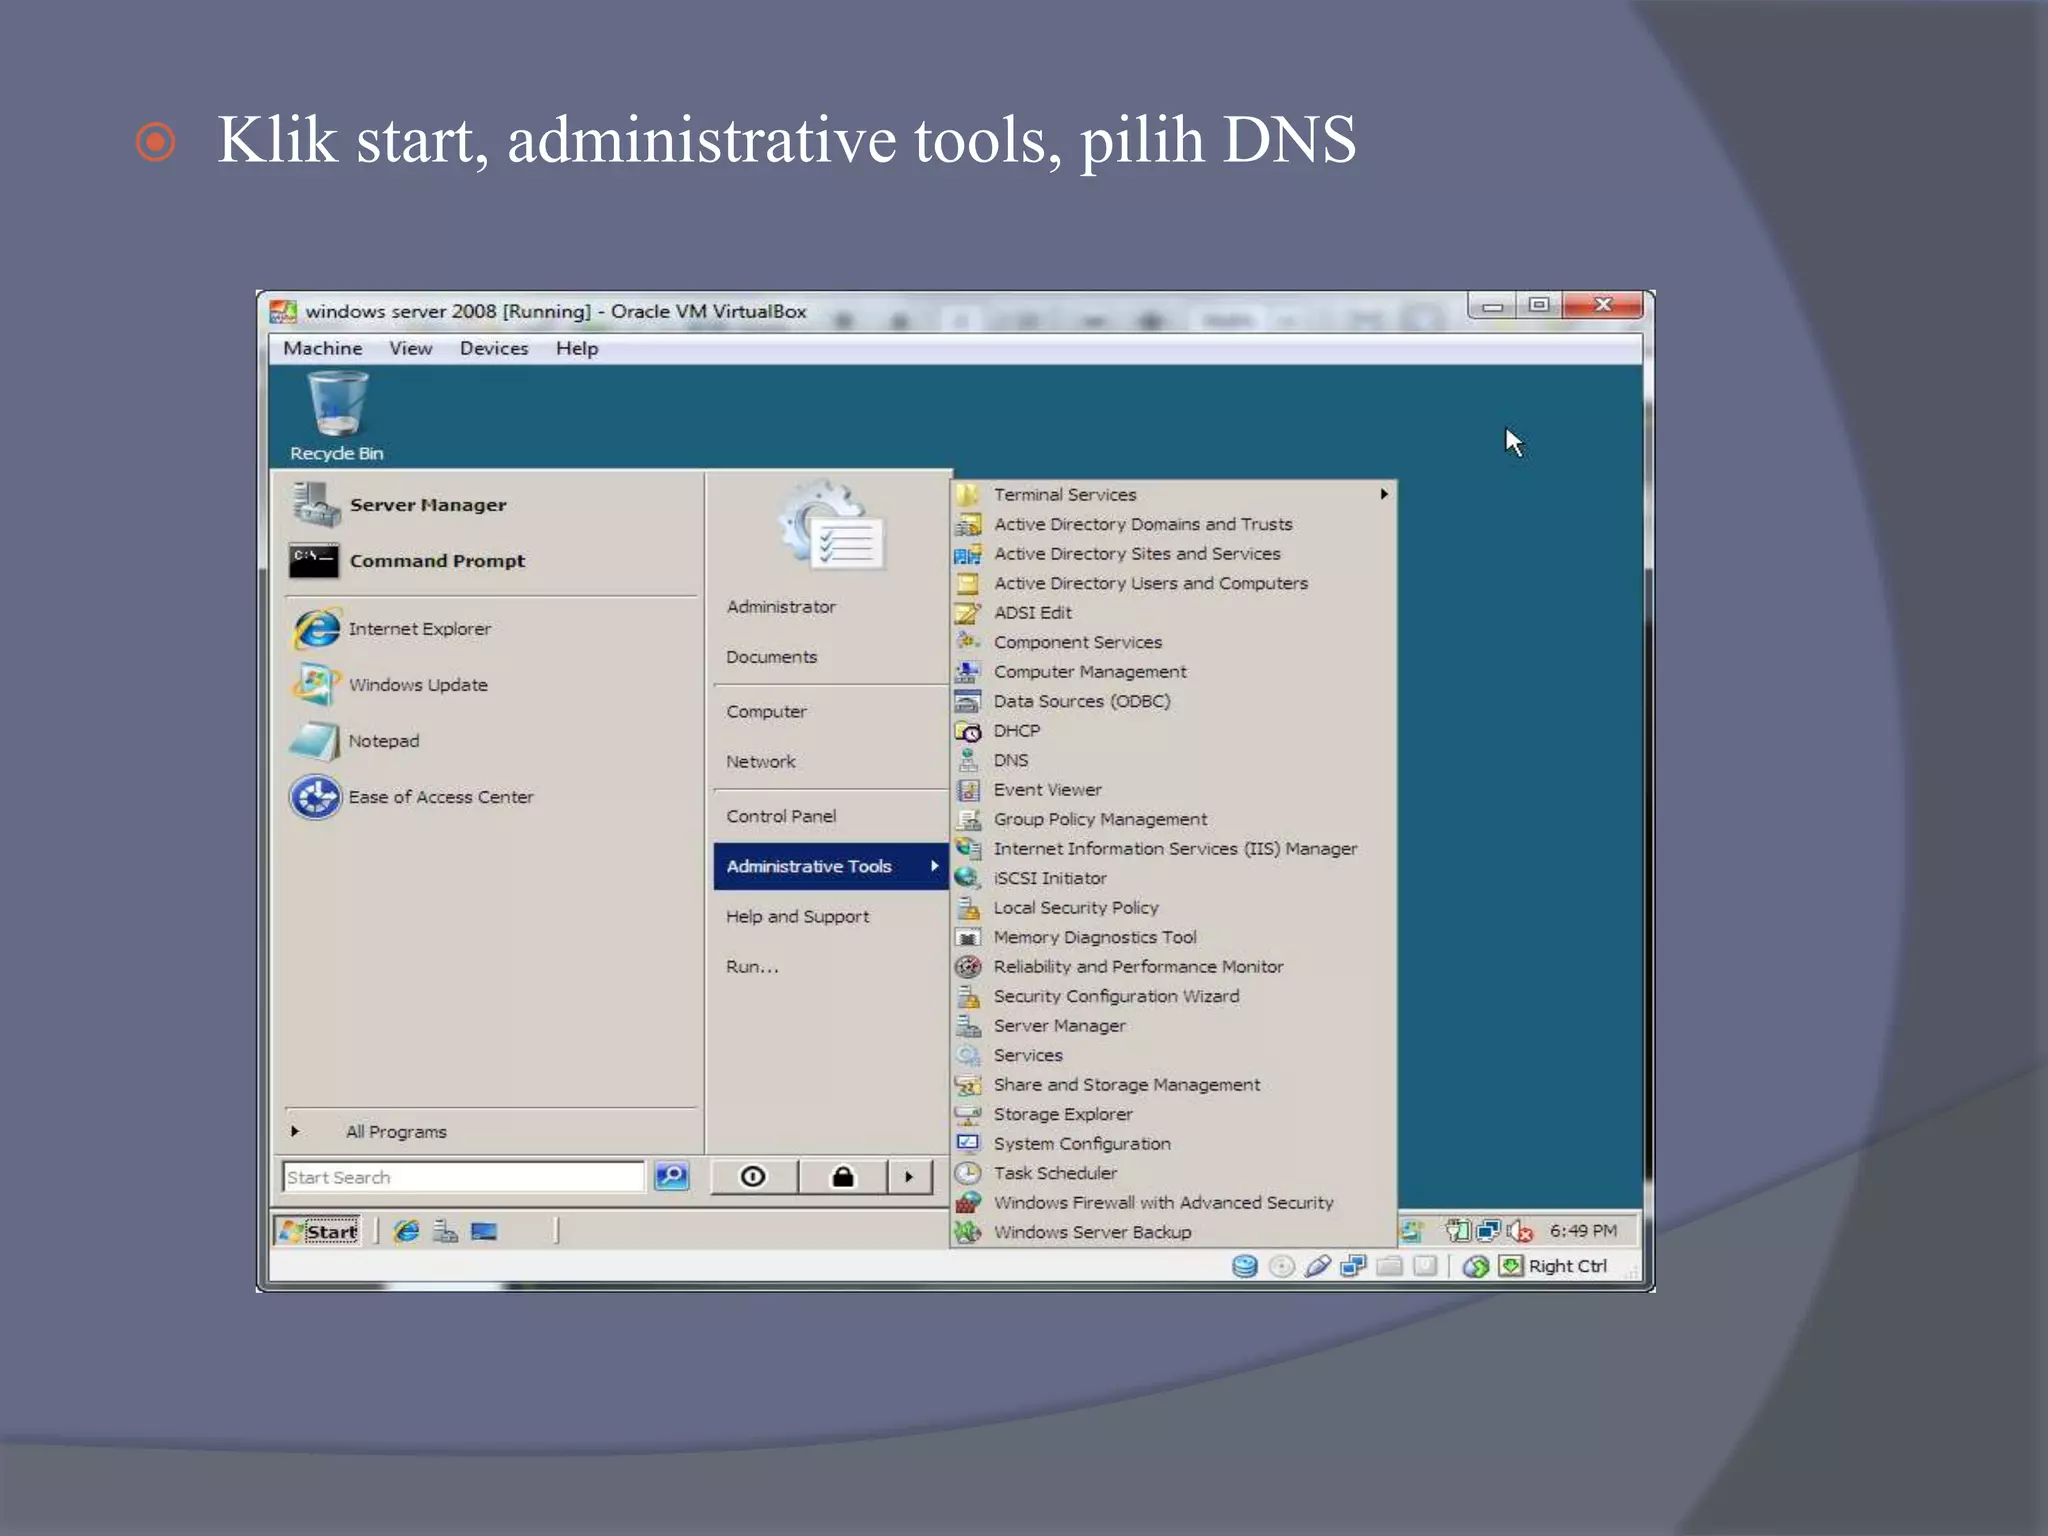Click the Start Search magnifier button

672,1177
